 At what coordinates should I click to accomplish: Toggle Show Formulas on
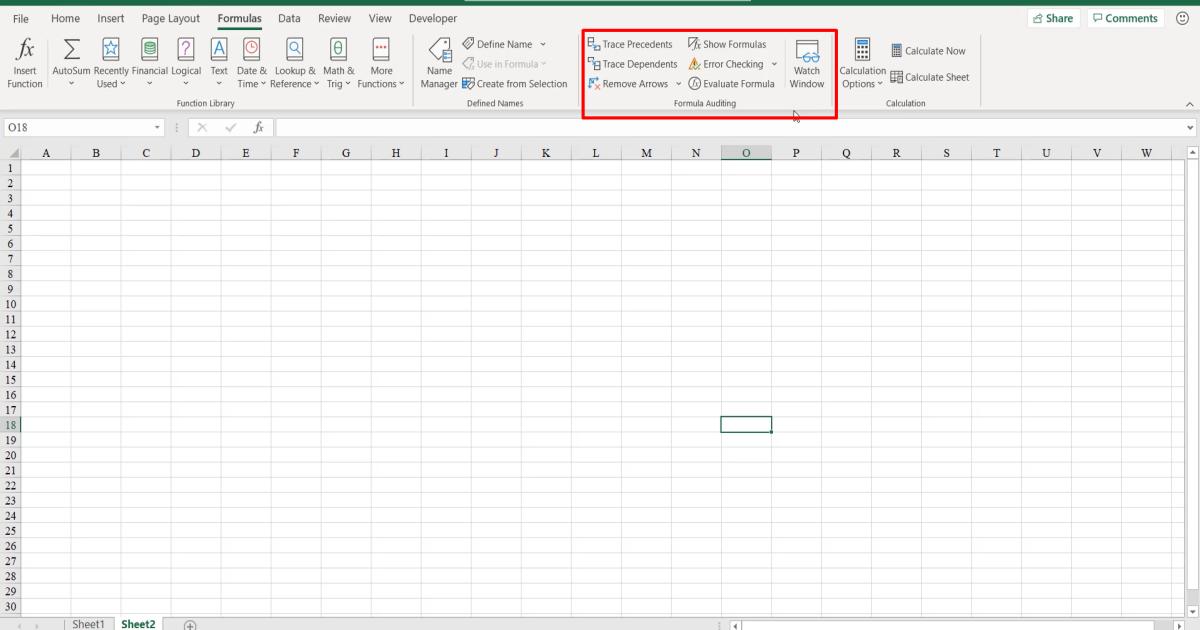click(x=729, y=44)
